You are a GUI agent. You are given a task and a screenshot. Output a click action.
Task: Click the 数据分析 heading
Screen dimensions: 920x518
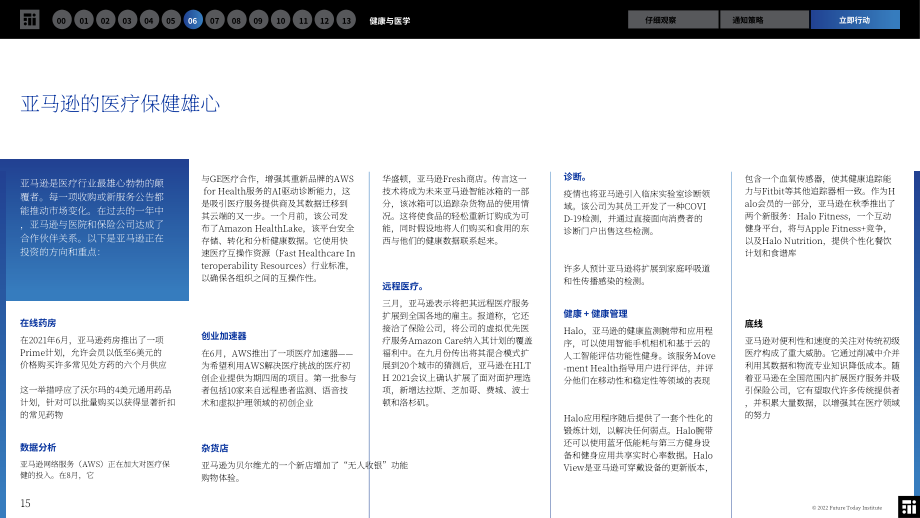click(38, 447)
